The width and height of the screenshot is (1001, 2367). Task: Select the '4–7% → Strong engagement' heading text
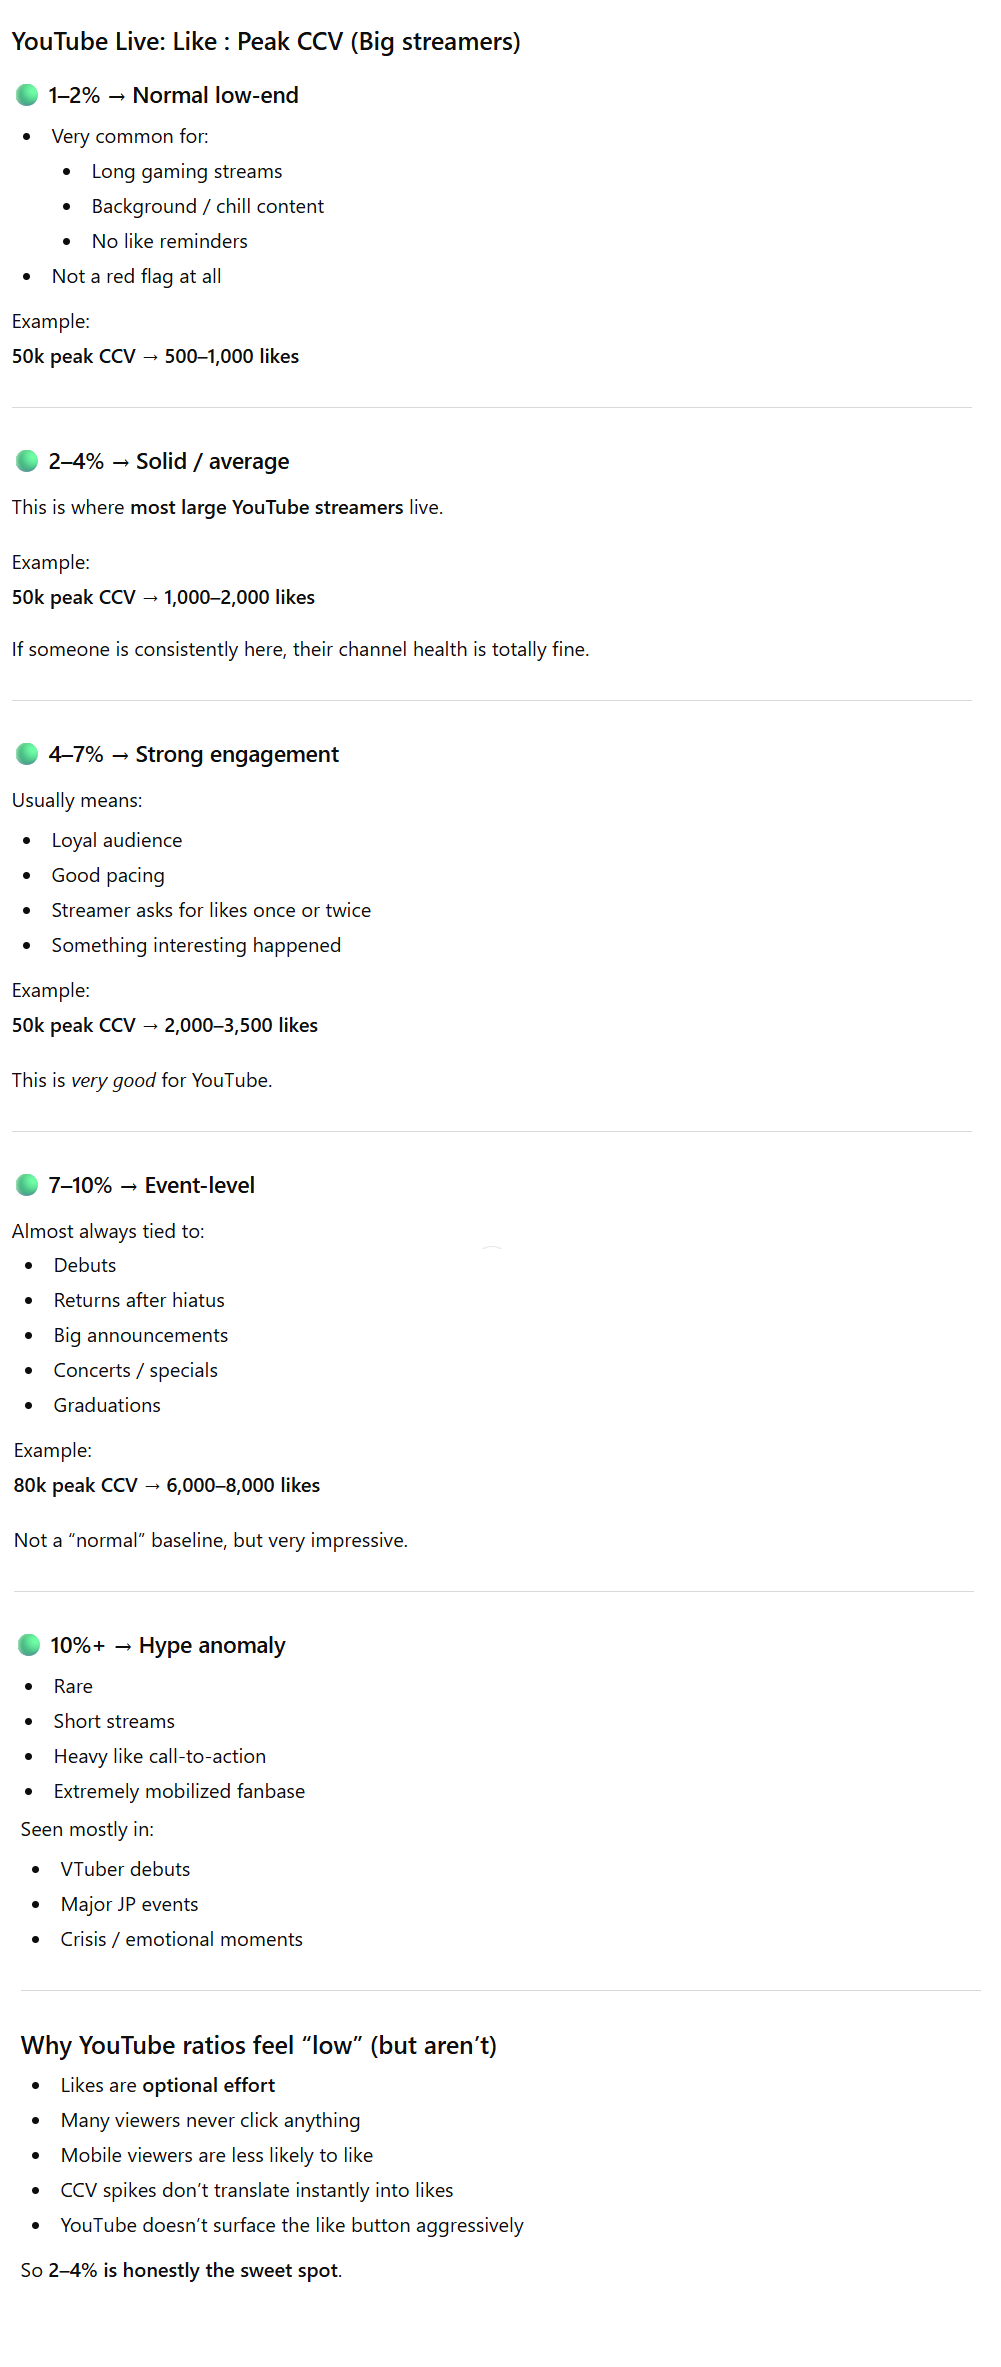[x=193, y=754]
